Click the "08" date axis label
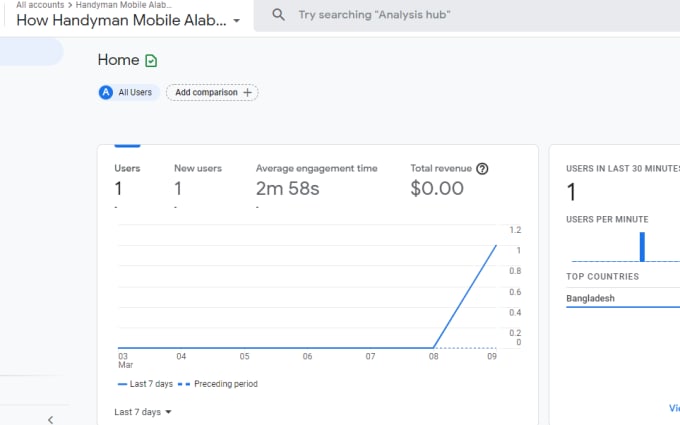 click(433, 356)
